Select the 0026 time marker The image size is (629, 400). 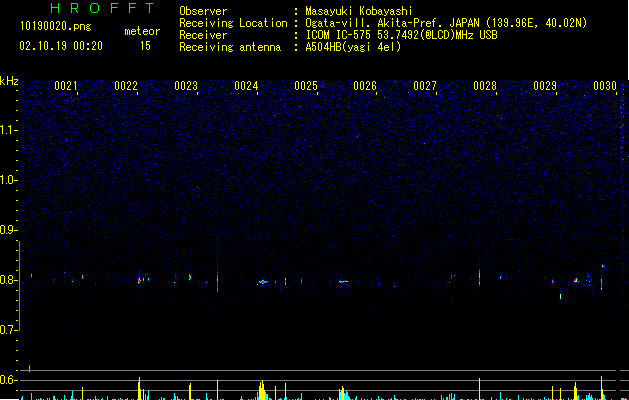pyautogui.click(x=365, y=86)
